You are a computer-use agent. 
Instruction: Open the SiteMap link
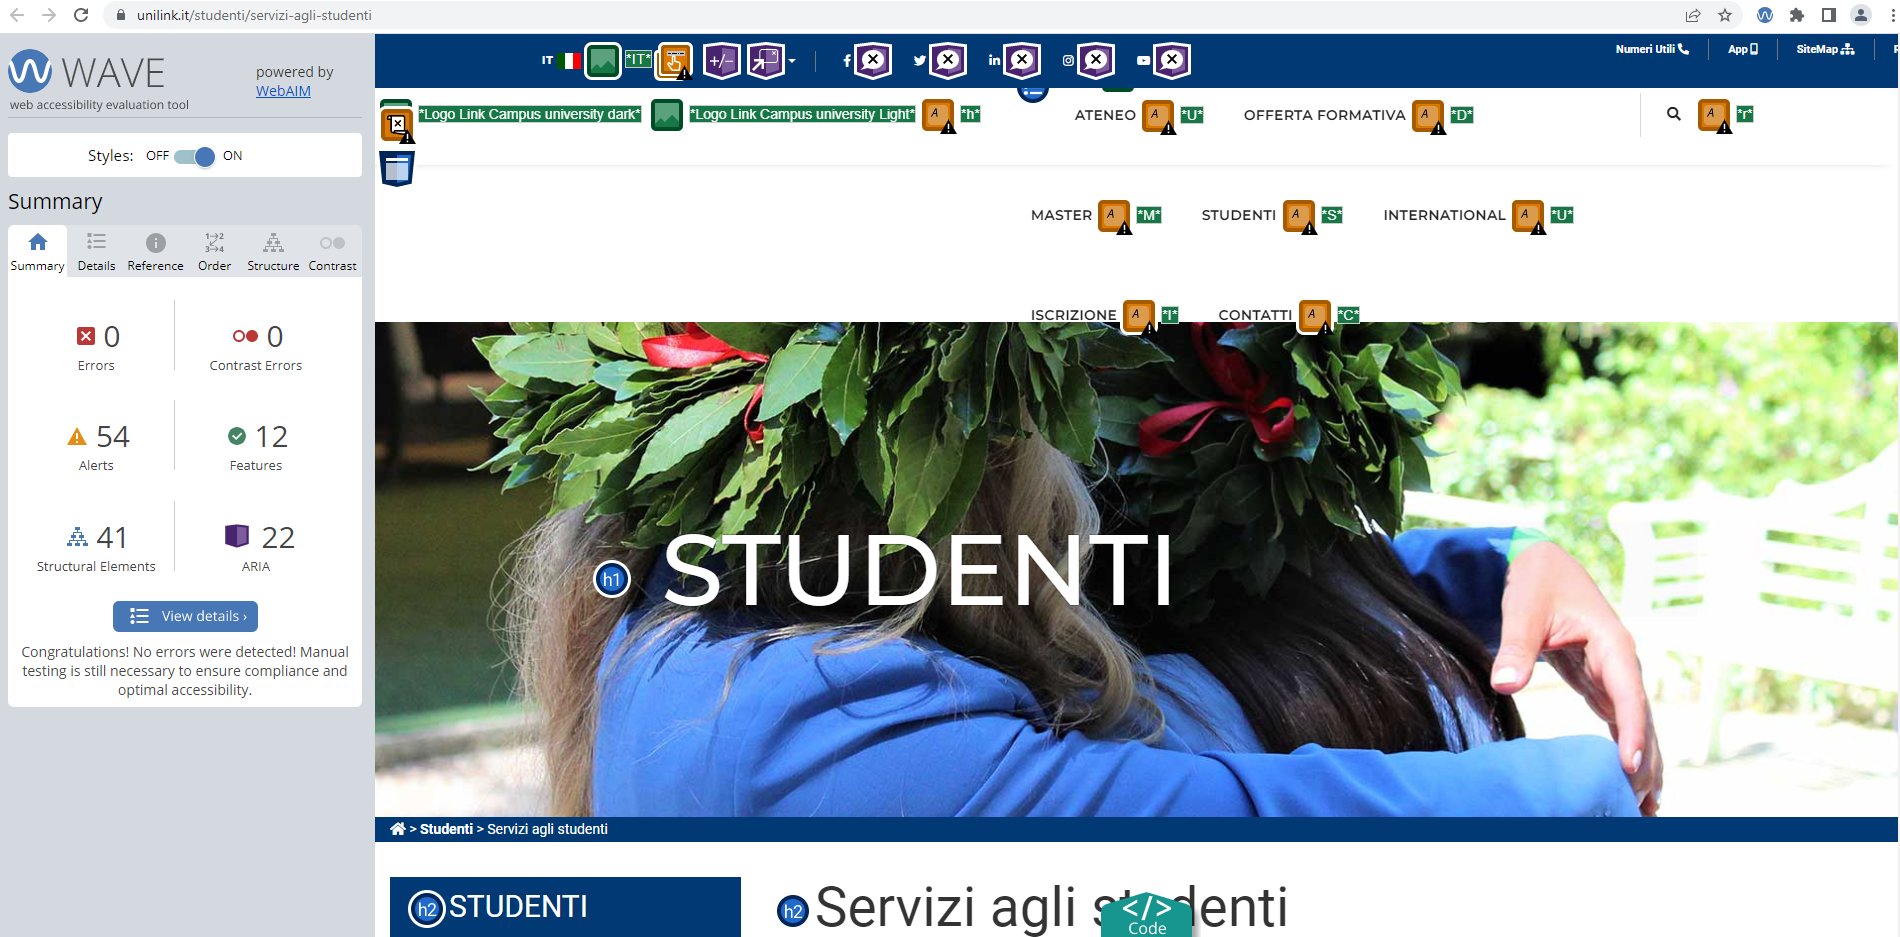coord(1825,49)
